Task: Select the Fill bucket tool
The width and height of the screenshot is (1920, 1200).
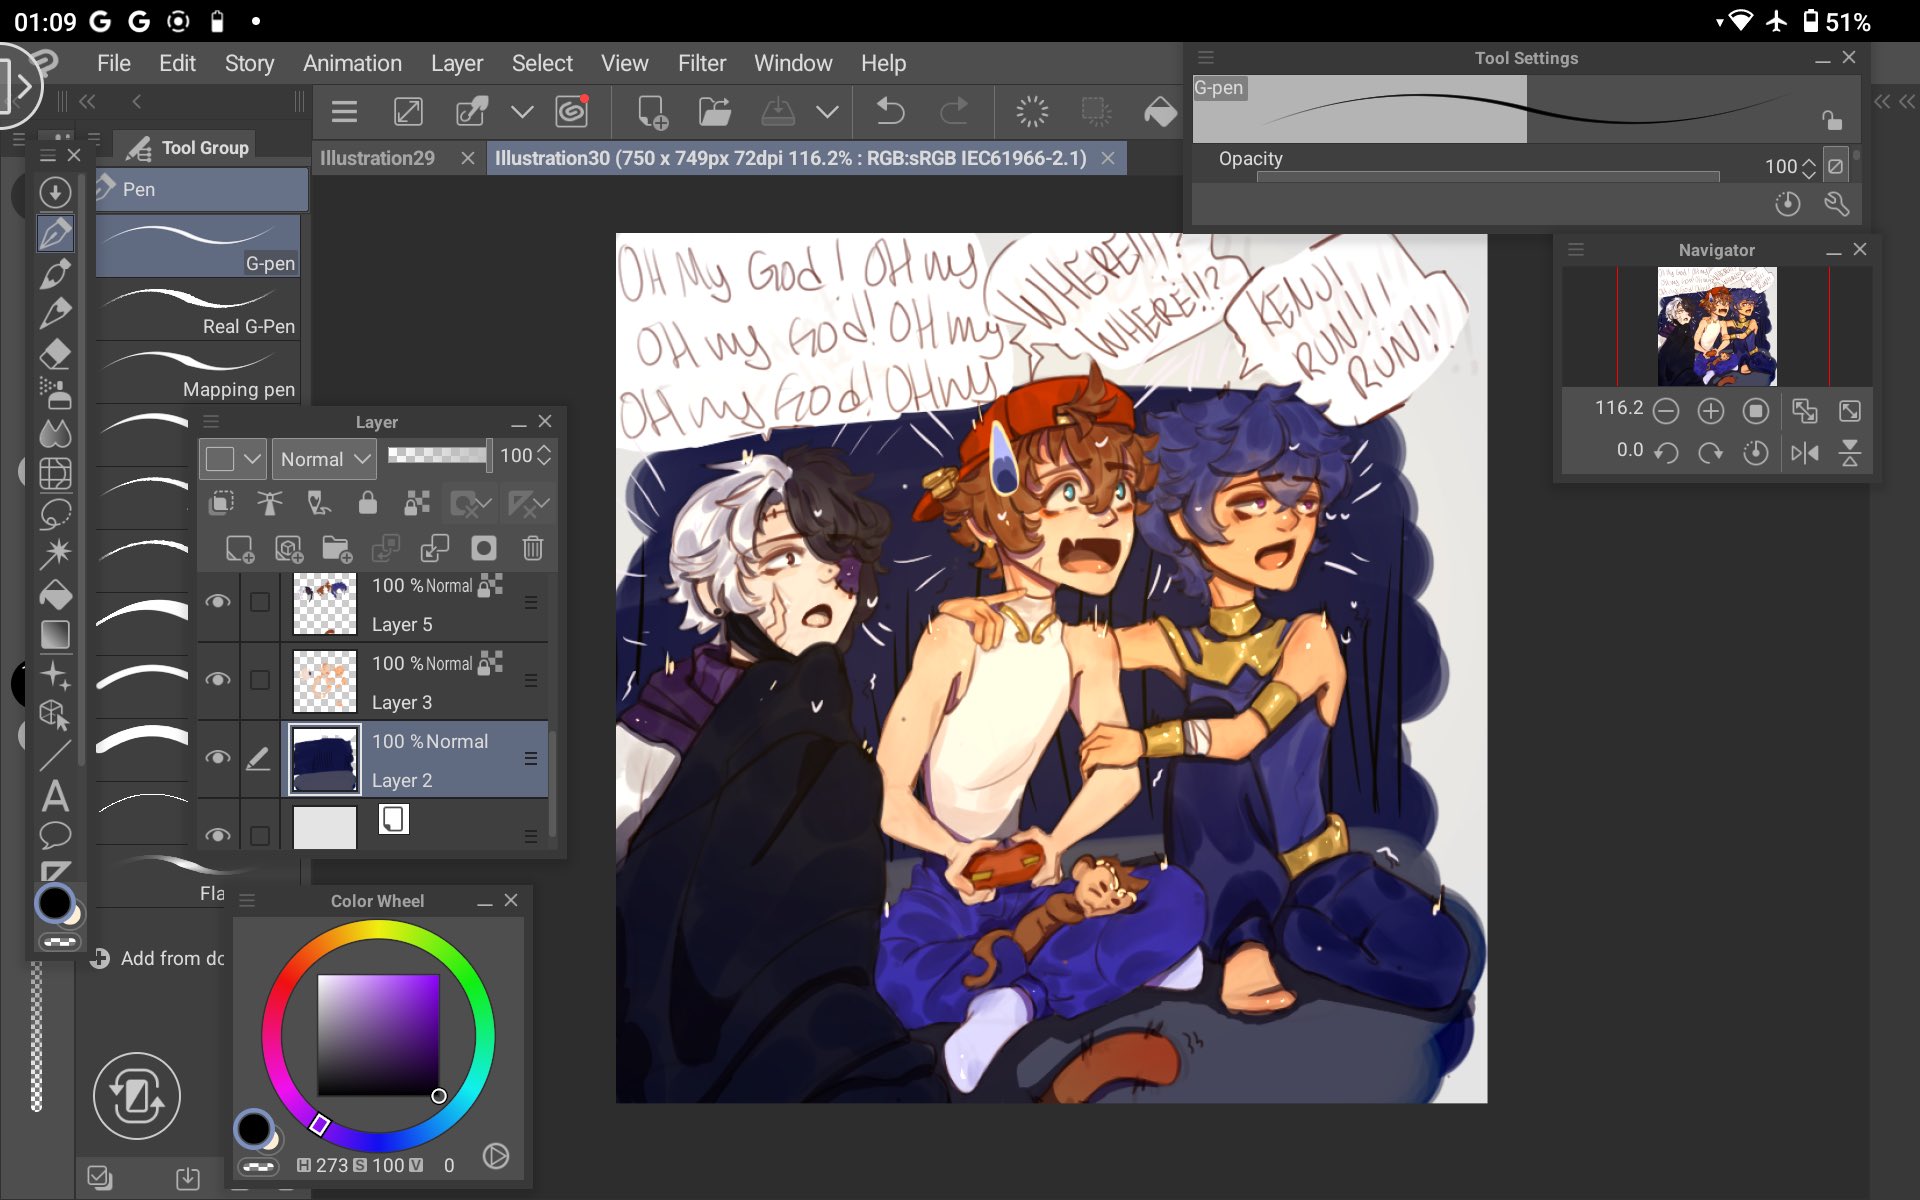Action: coord(55,596)
